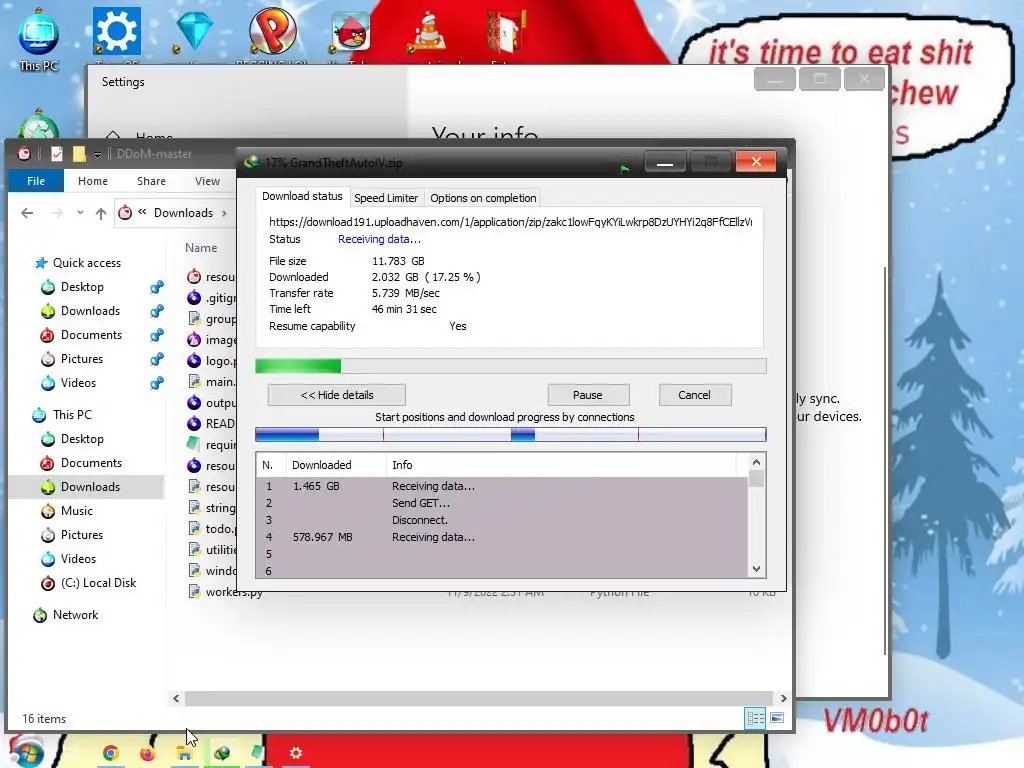Click the Explorer horizontal scrollbar right arrow
This screenshot has height=768, width=1024.
783,698
